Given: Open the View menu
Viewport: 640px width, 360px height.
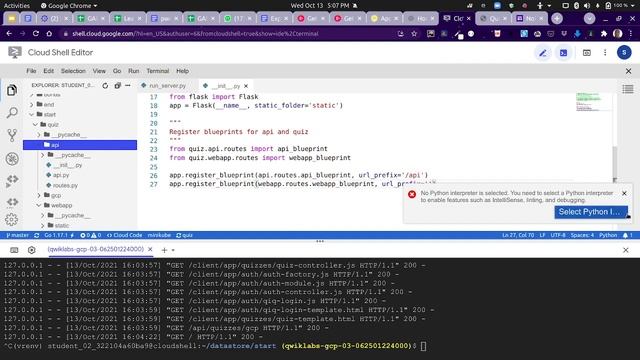Looking at the screenshot, I should 99,71.
